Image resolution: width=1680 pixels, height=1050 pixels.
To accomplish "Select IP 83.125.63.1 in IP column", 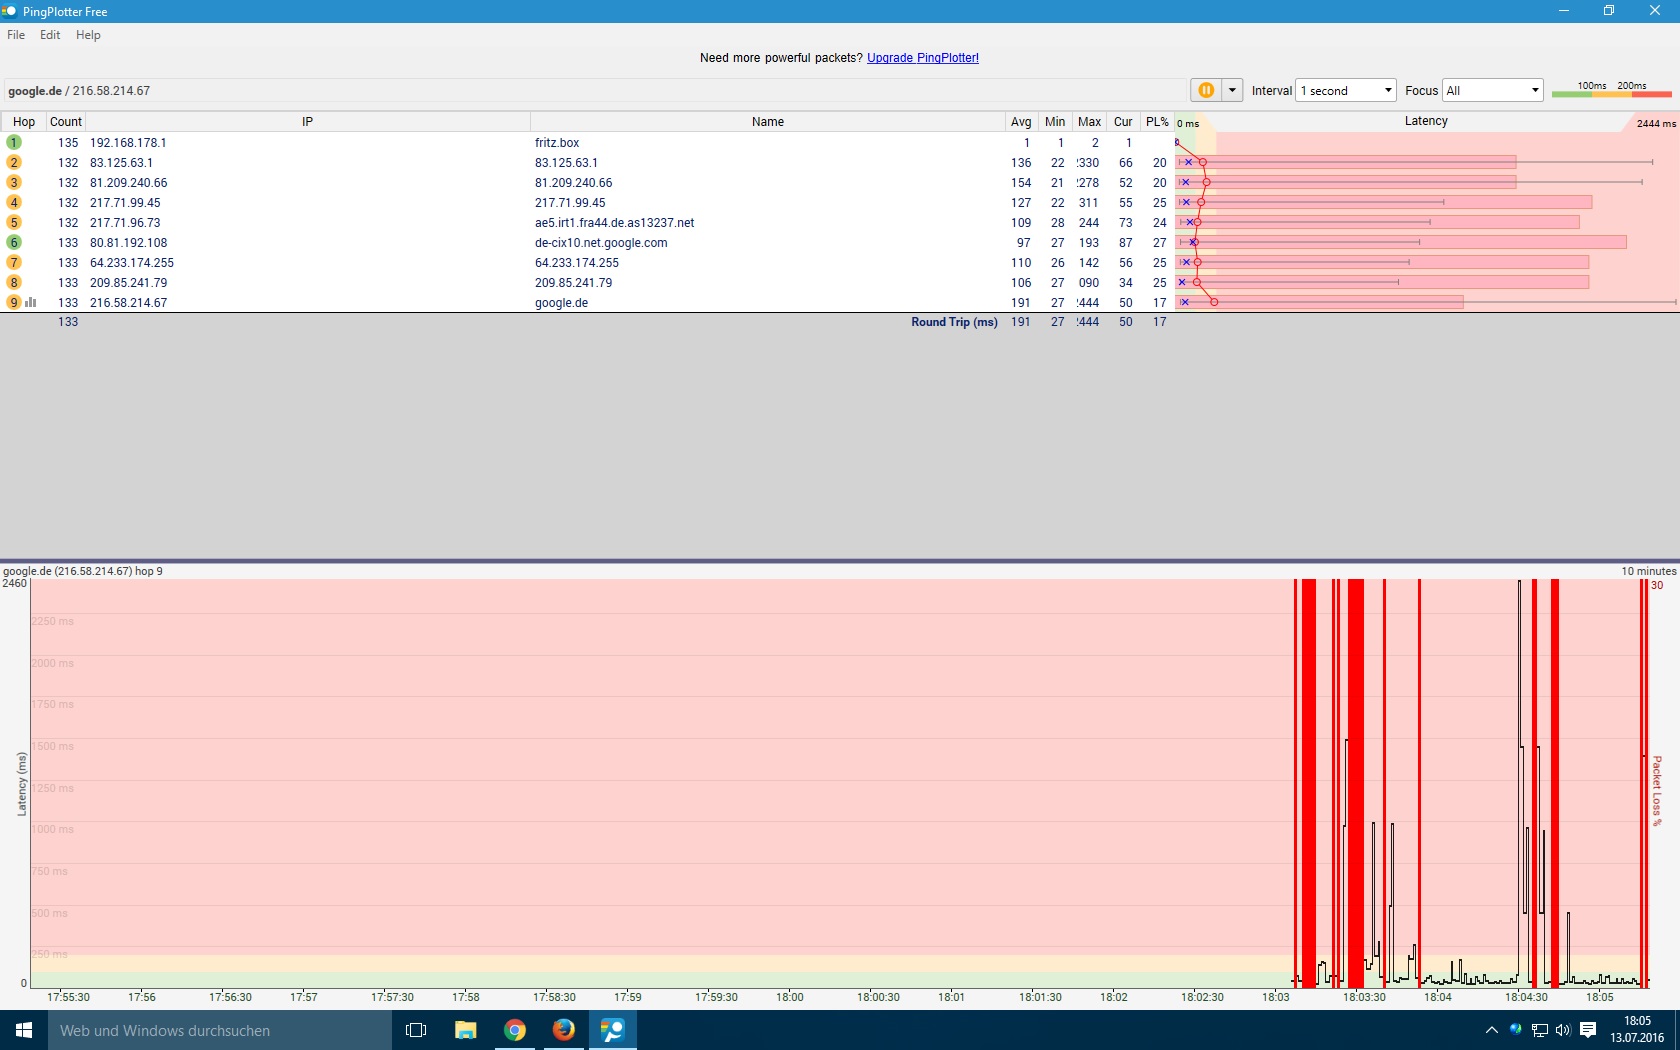I will point(121,163).
